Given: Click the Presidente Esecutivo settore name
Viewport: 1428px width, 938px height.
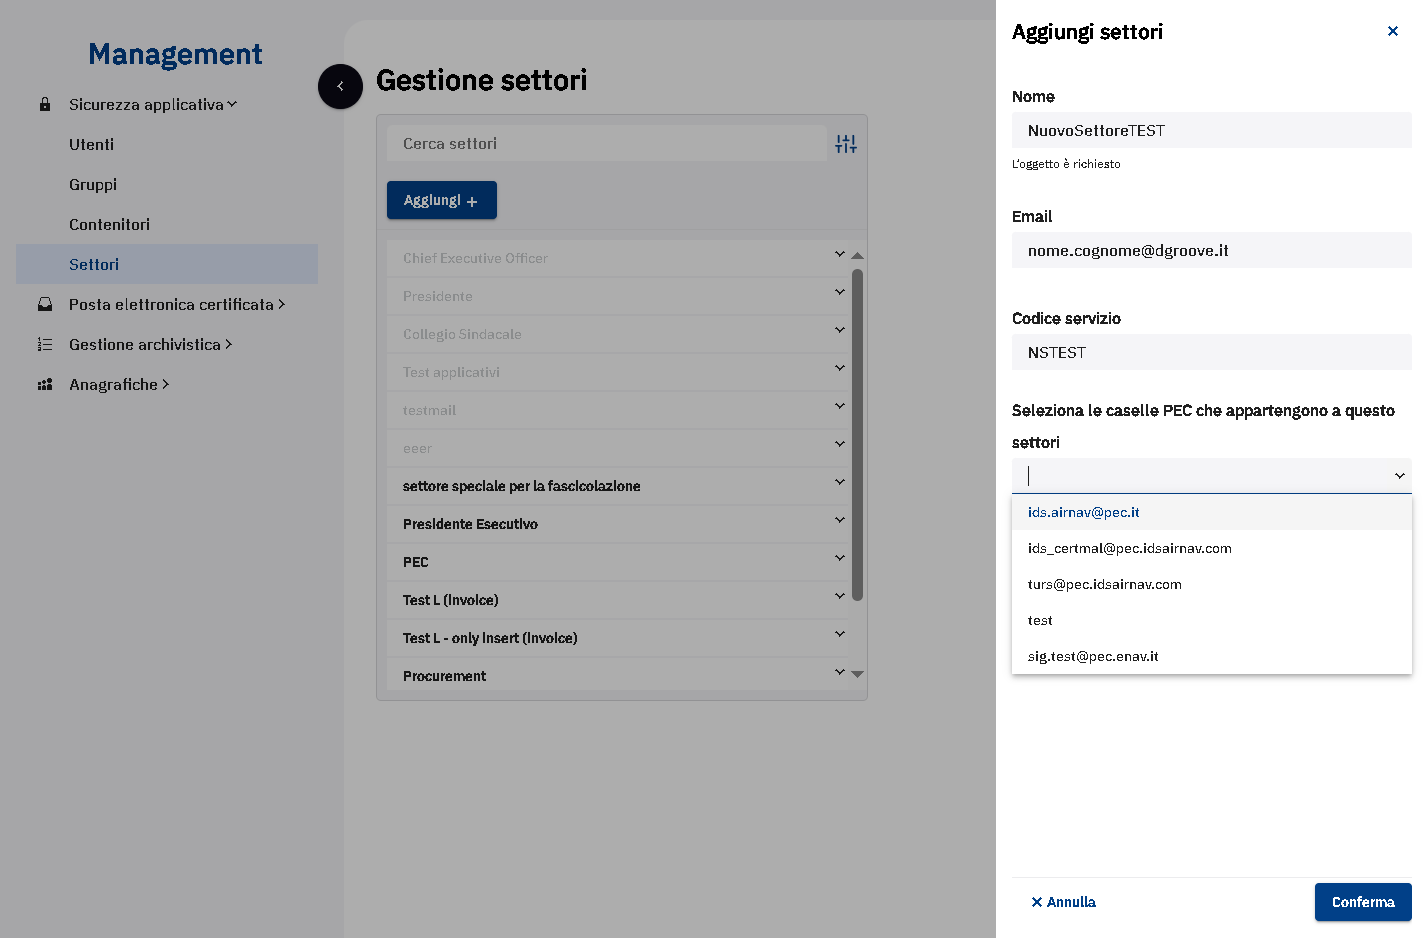Looking at the screenshot, I should click(x=470, y=524).
